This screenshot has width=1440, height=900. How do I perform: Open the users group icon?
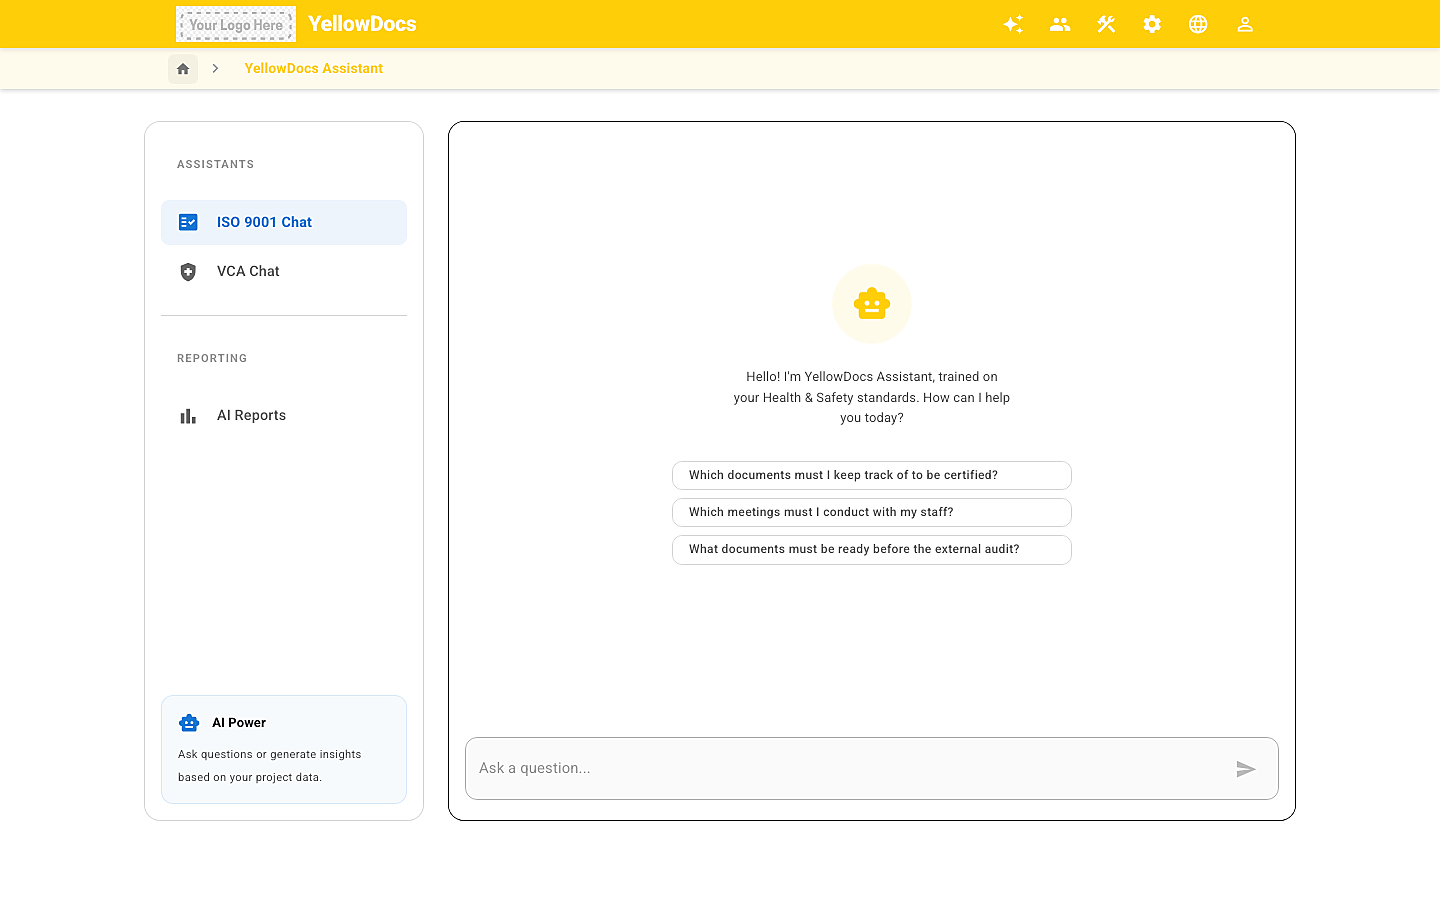pyautogui.click(x=1060, y=24)
